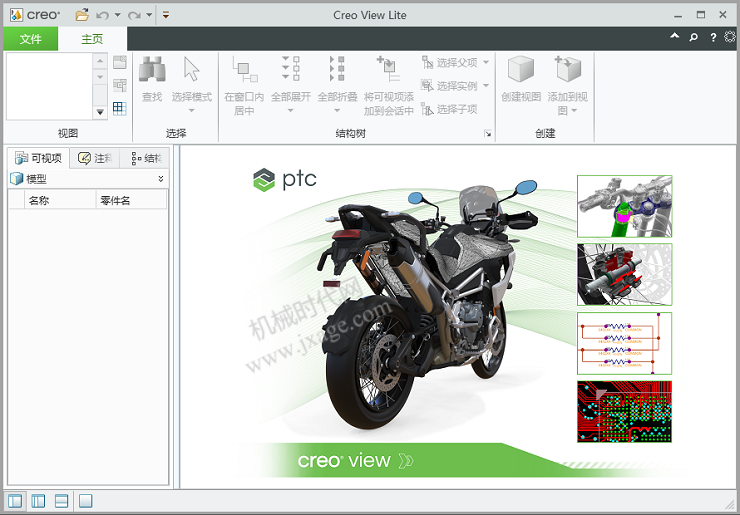The width and height of the screenshot is (740, 515).
Task: Click the grid table icon beside gallery
Action: 120,109
